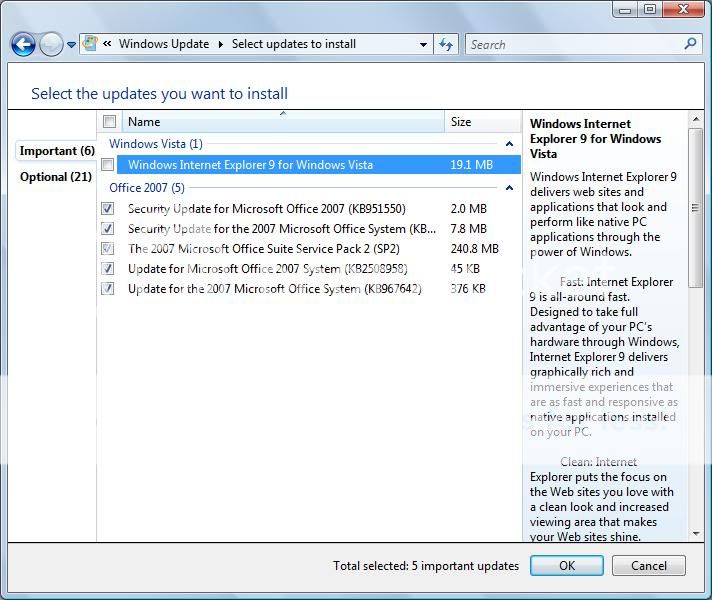
Task: Open the address bar history dropdown
Action: pyautogui.click(x=424, y=45)
